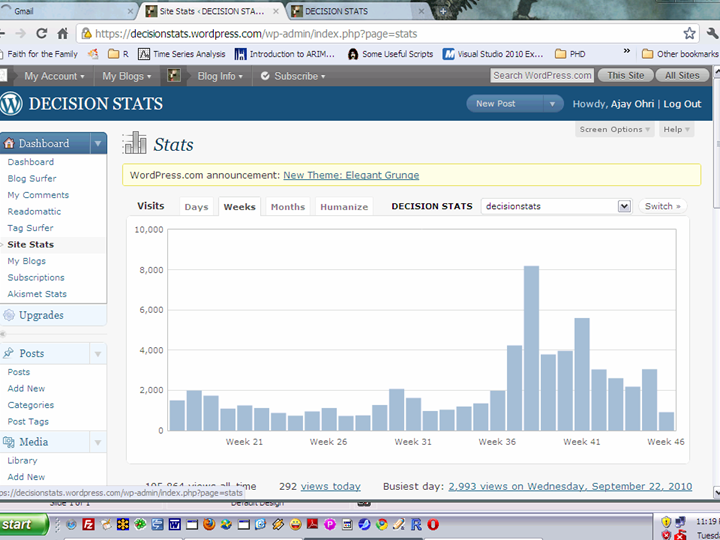
Task: Switch to the Months stats tab
Action: tap(287, 207)
